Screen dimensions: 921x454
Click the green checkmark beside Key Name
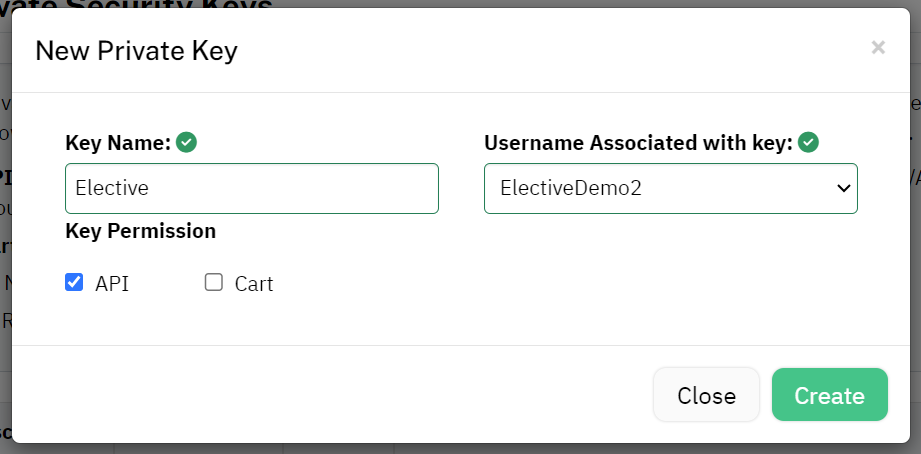(x=186, y=142)
